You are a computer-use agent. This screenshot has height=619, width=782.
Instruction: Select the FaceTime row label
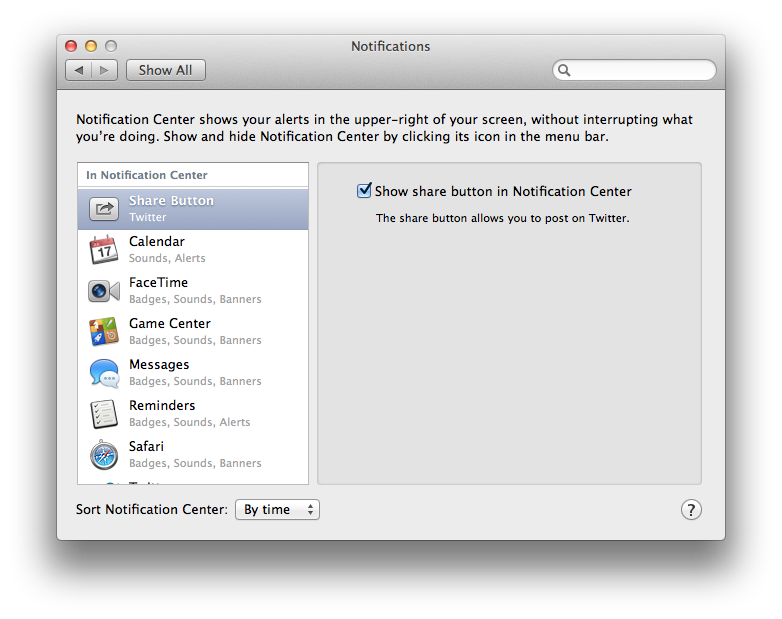click(x=158, y=282)
